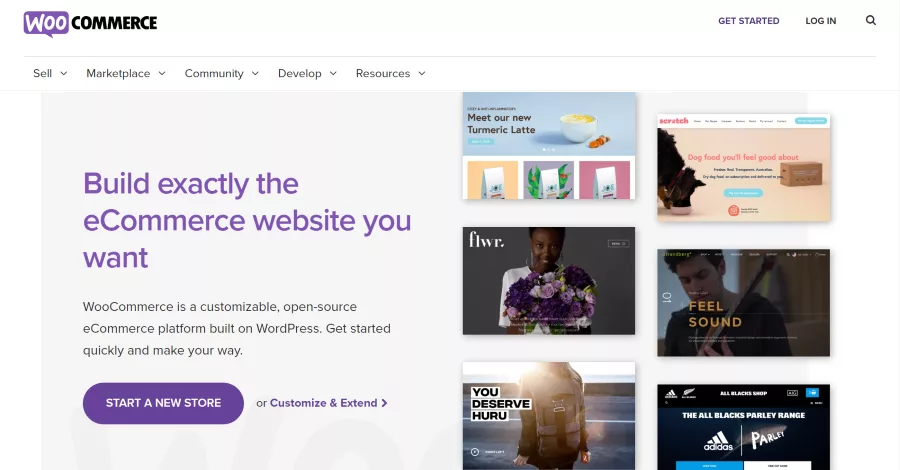Click the WooCommerce logo
Screen dimensions: 900x470
click(x=90, y=24)
